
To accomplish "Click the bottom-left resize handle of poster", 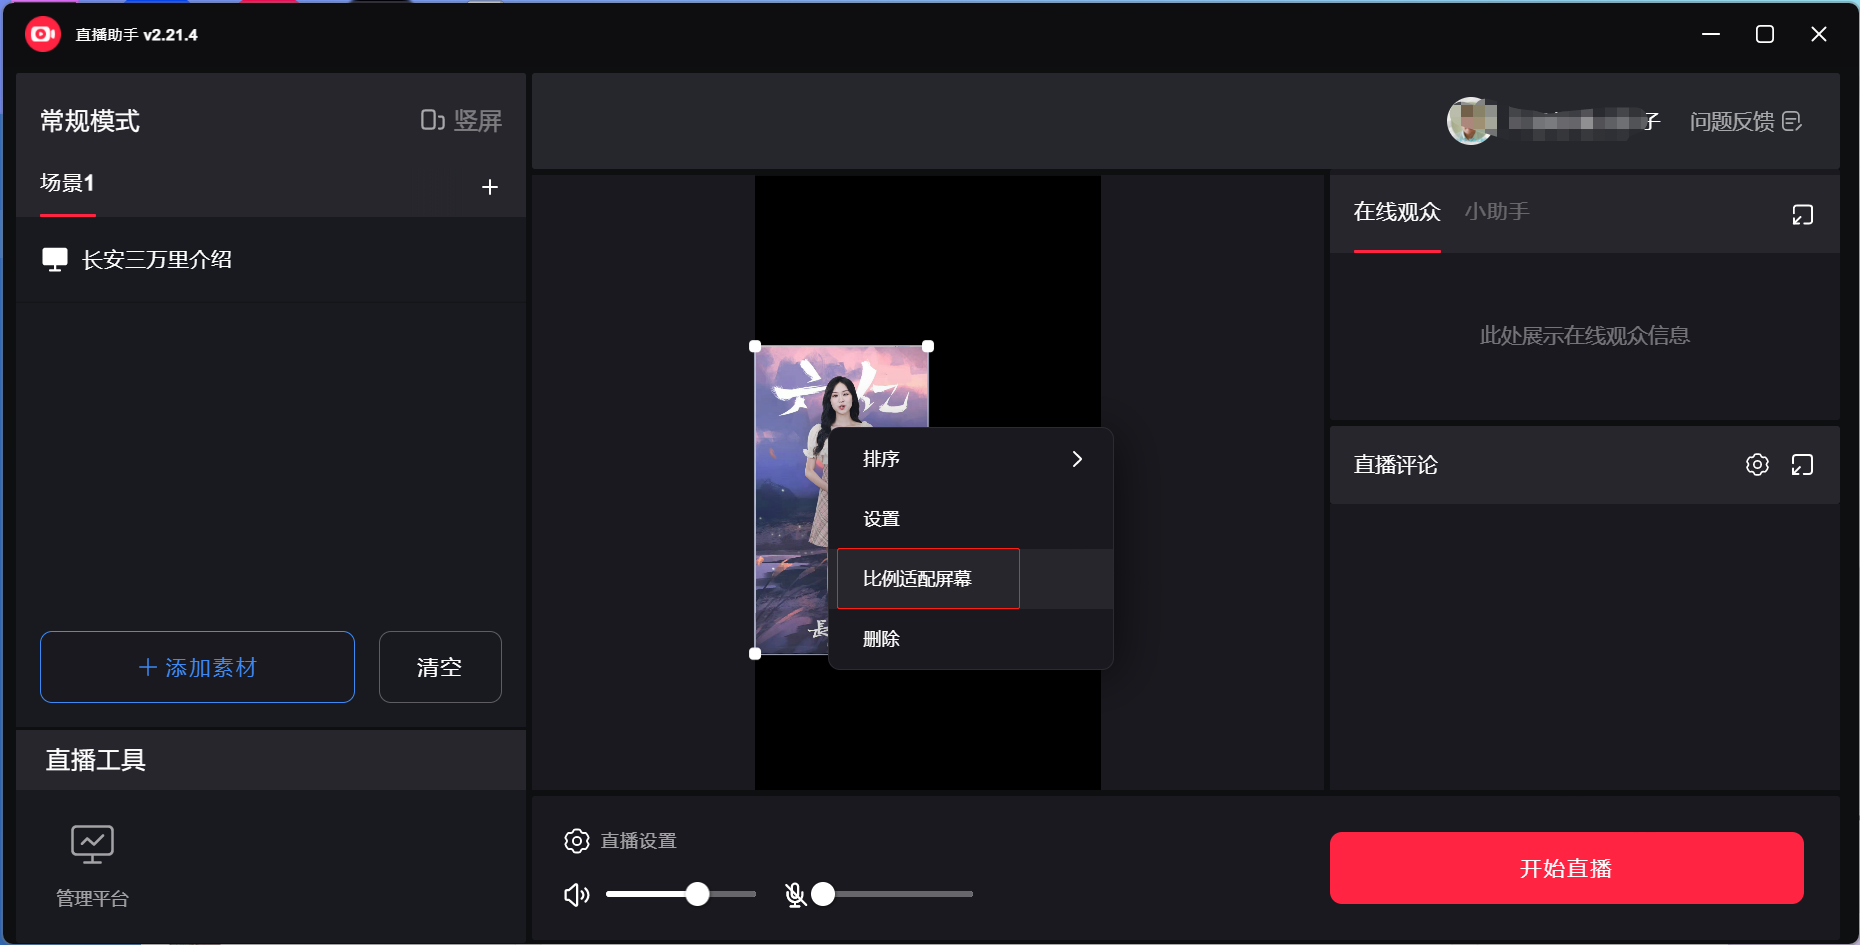I will 755,654.
